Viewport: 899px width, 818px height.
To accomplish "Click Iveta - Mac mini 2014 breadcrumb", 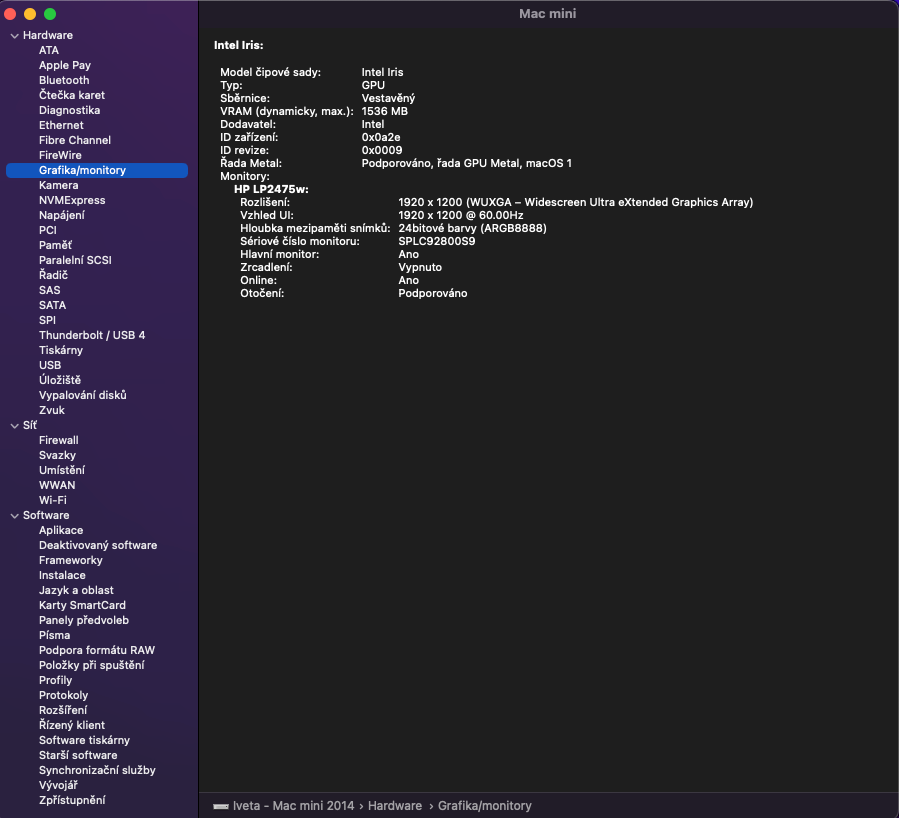I will pyautogui.click(x=294, y=806).
